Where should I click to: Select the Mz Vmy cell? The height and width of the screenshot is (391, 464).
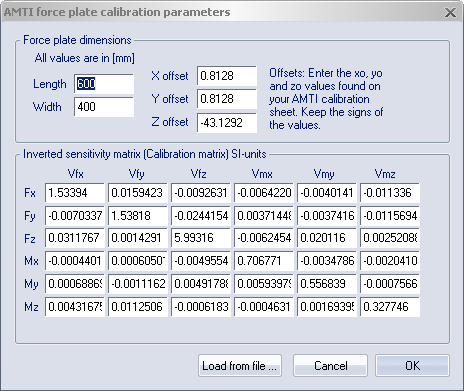point(327,307)
